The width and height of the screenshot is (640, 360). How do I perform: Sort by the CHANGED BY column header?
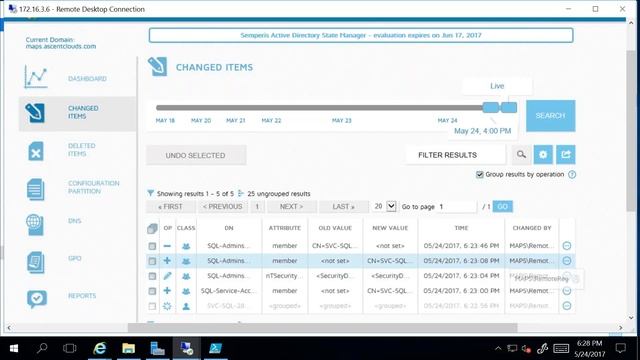click(532, 228)
